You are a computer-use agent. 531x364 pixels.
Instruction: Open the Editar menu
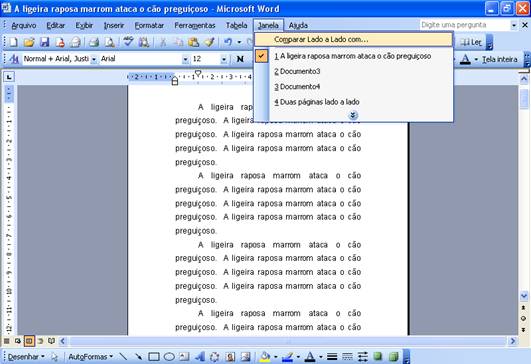[56, 25]
